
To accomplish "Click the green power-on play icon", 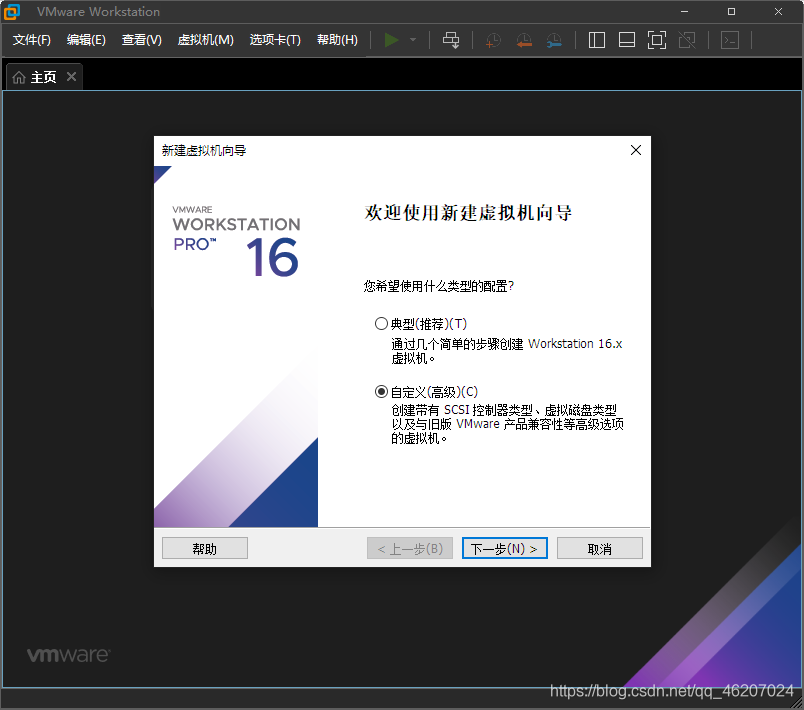I will click(391, 39).
